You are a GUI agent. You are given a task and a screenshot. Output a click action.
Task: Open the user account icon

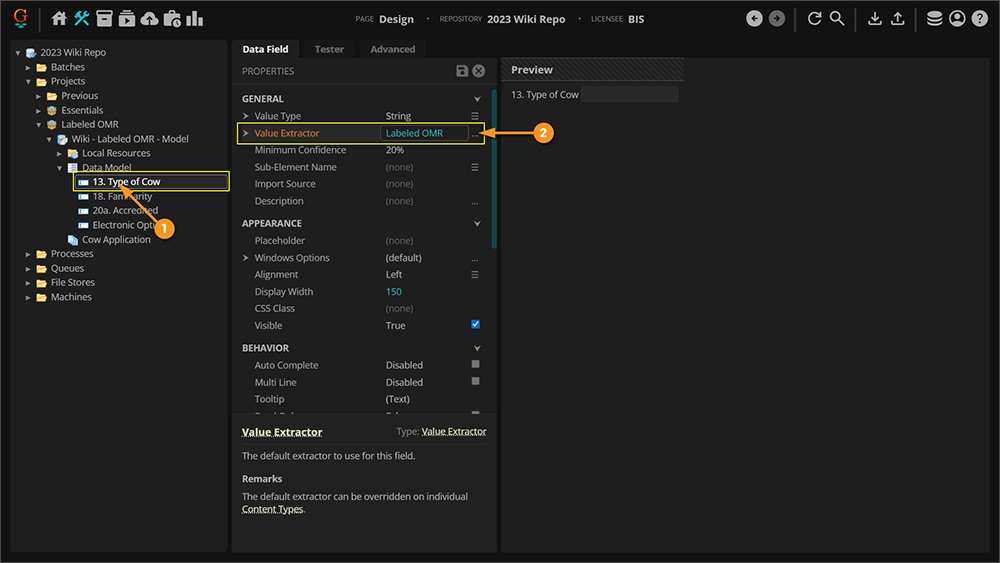point(957,19)
